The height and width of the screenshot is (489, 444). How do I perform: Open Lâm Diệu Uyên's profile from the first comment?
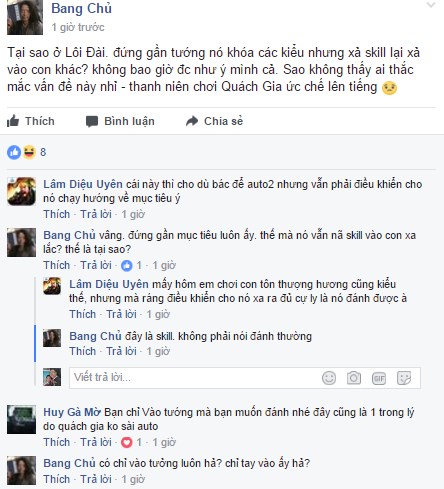[x=83, y=184]
